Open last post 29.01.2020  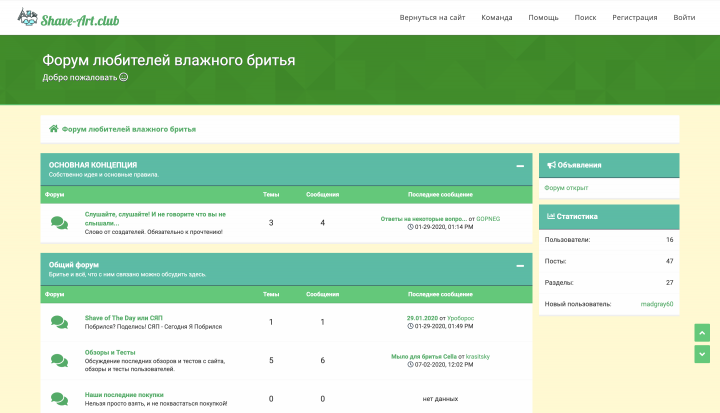(x=422, y=318)
